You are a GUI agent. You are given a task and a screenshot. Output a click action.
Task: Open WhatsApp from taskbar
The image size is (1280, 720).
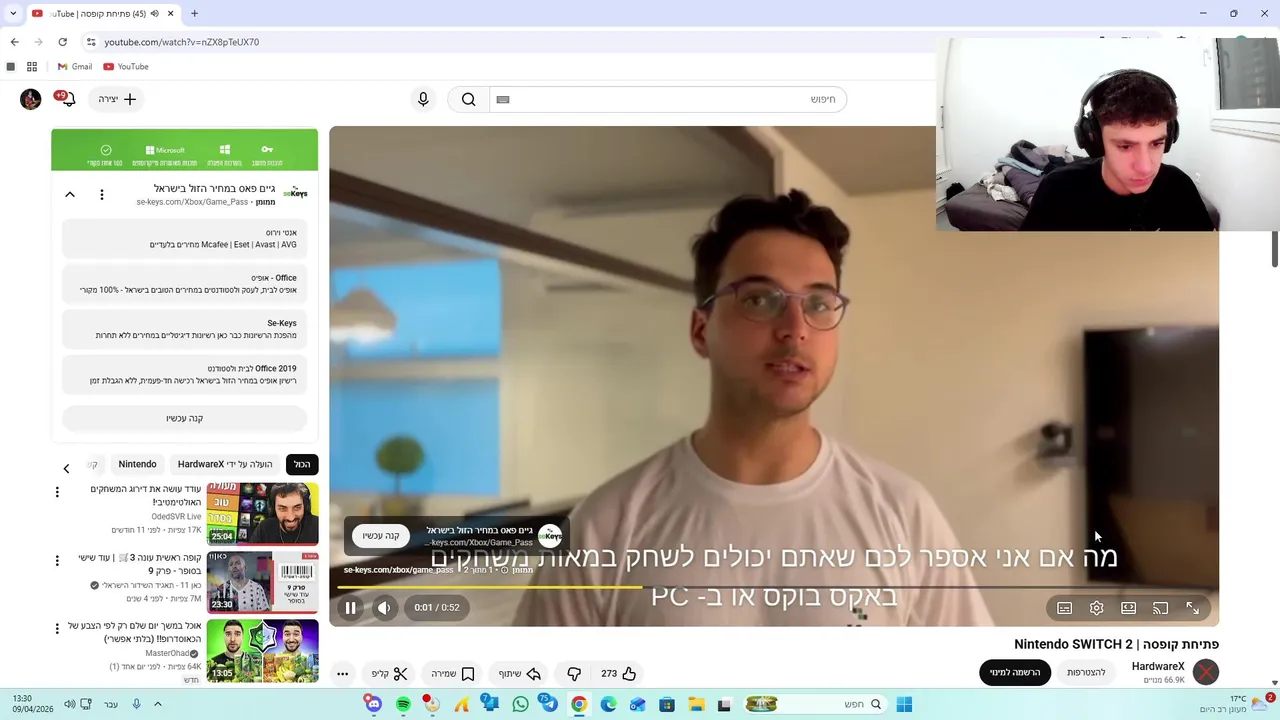click(520, 704)
